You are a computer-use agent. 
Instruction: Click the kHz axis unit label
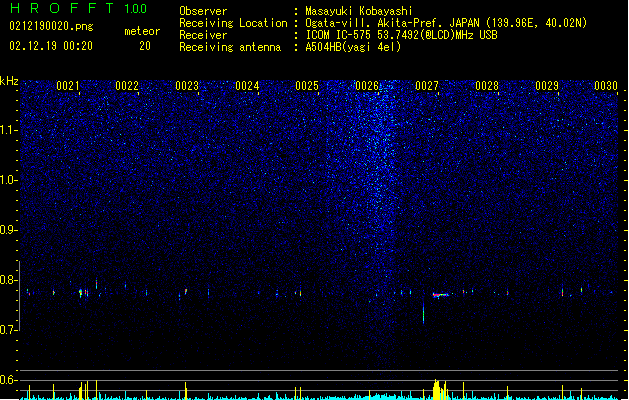9,81
